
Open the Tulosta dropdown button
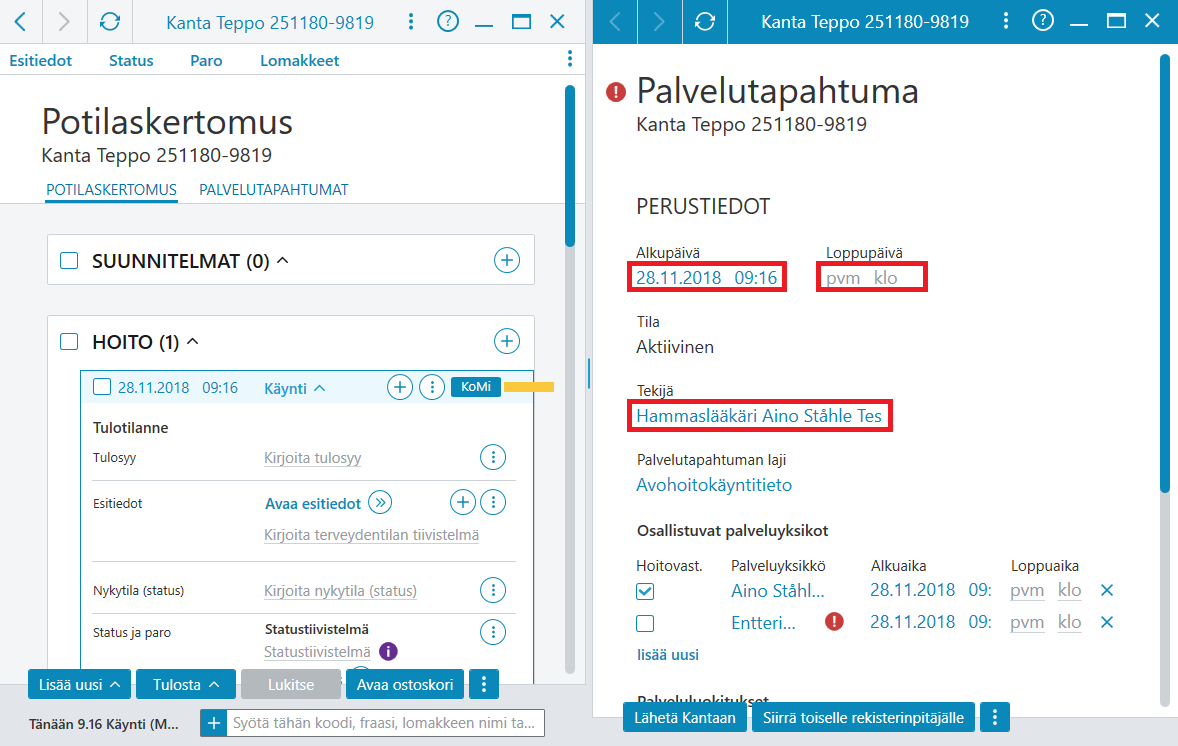[x=186, y=684]
